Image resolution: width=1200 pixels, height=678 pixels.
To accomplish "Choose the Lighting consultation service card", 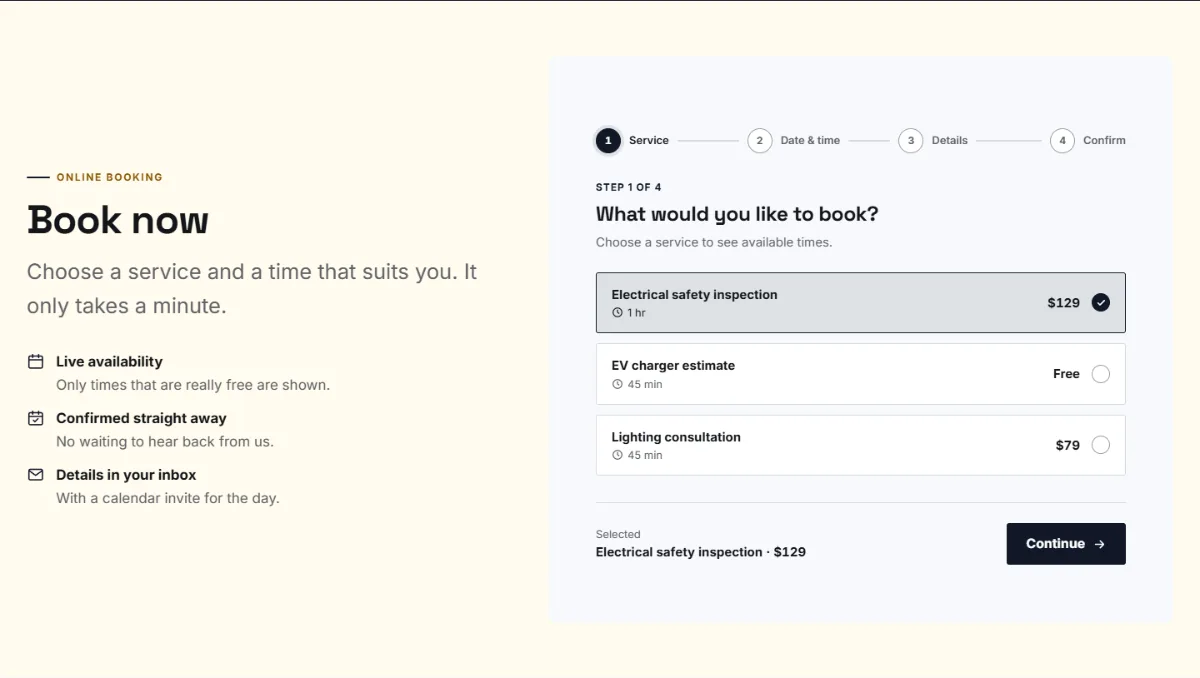I will tap(861, 445).
